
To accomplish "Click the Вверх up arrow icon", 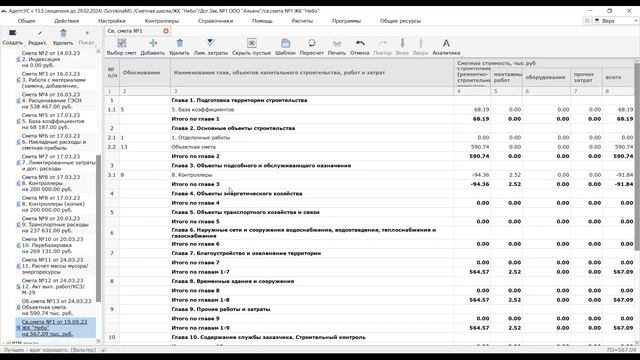I will [420, 43].
